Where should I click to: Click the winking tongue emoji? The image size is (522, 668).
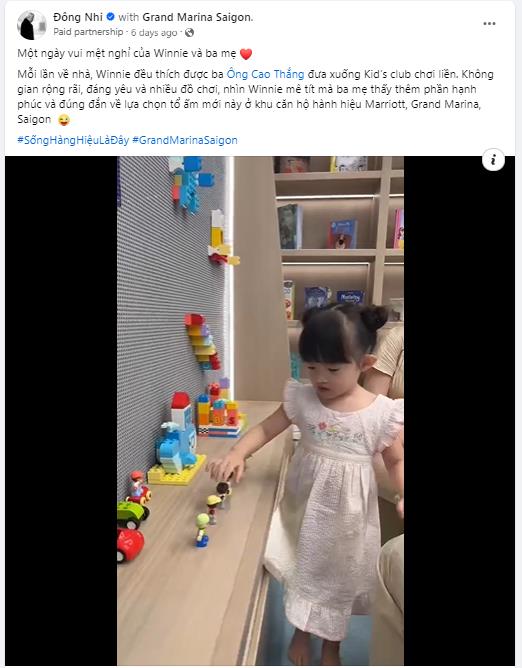click(x=63, y=120)
